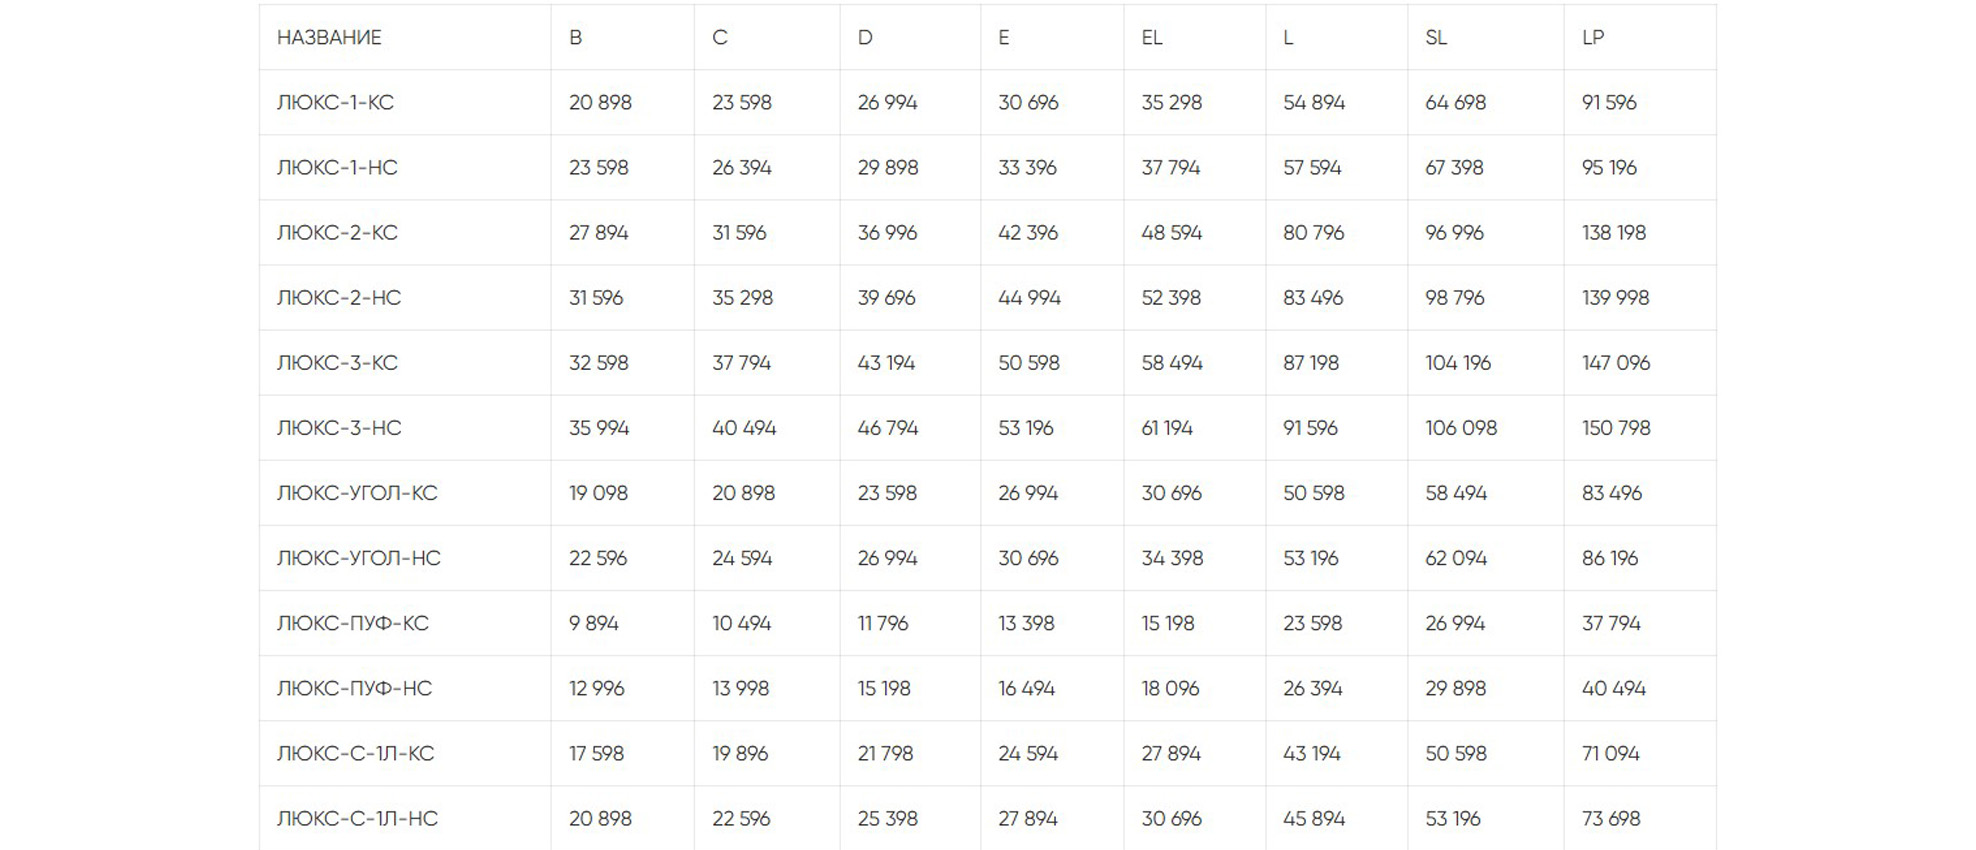Click price 31 596 in ЛЮКС-2-КС row
This screenshot has height=850, width=1976.
(x=739, y=233)
